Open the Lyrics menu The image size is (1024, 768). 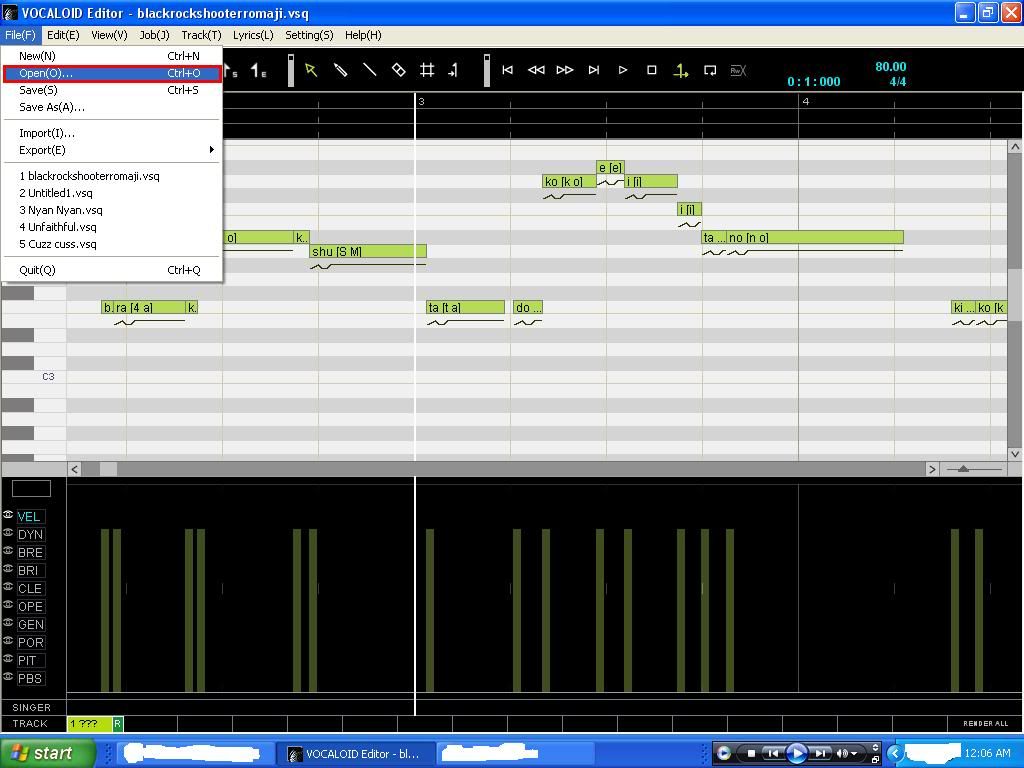click(253, 35)
